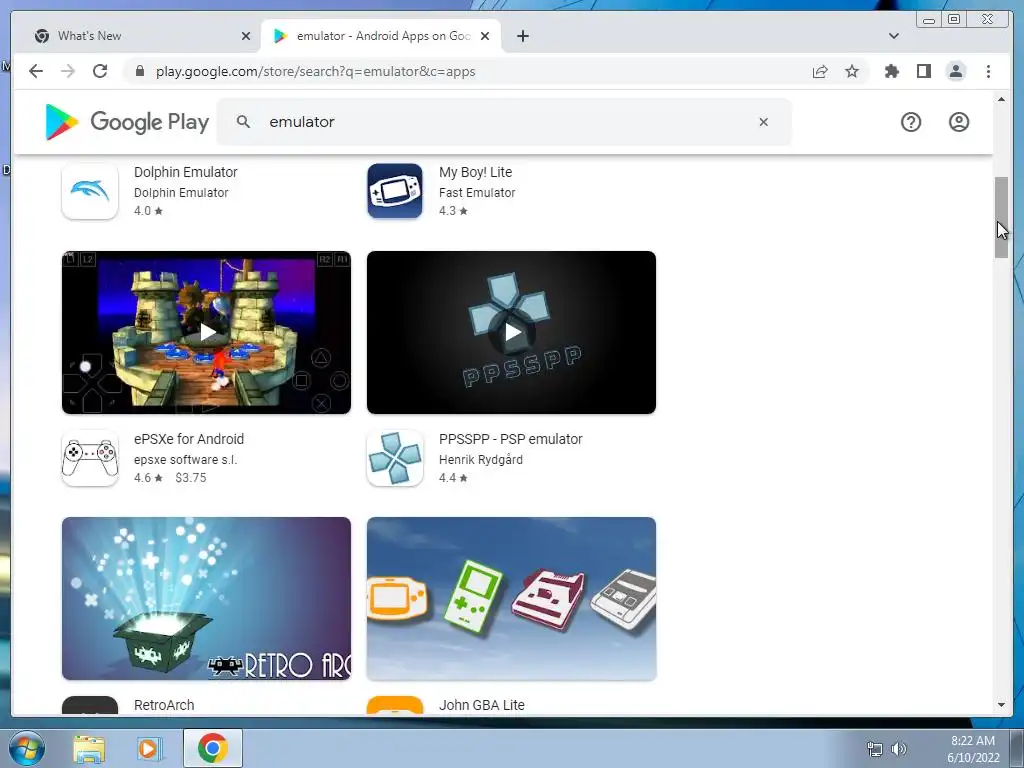This screenshot has width=1024, height=768.
Task: Select the emulator Google Play tab
Action: 381,36
